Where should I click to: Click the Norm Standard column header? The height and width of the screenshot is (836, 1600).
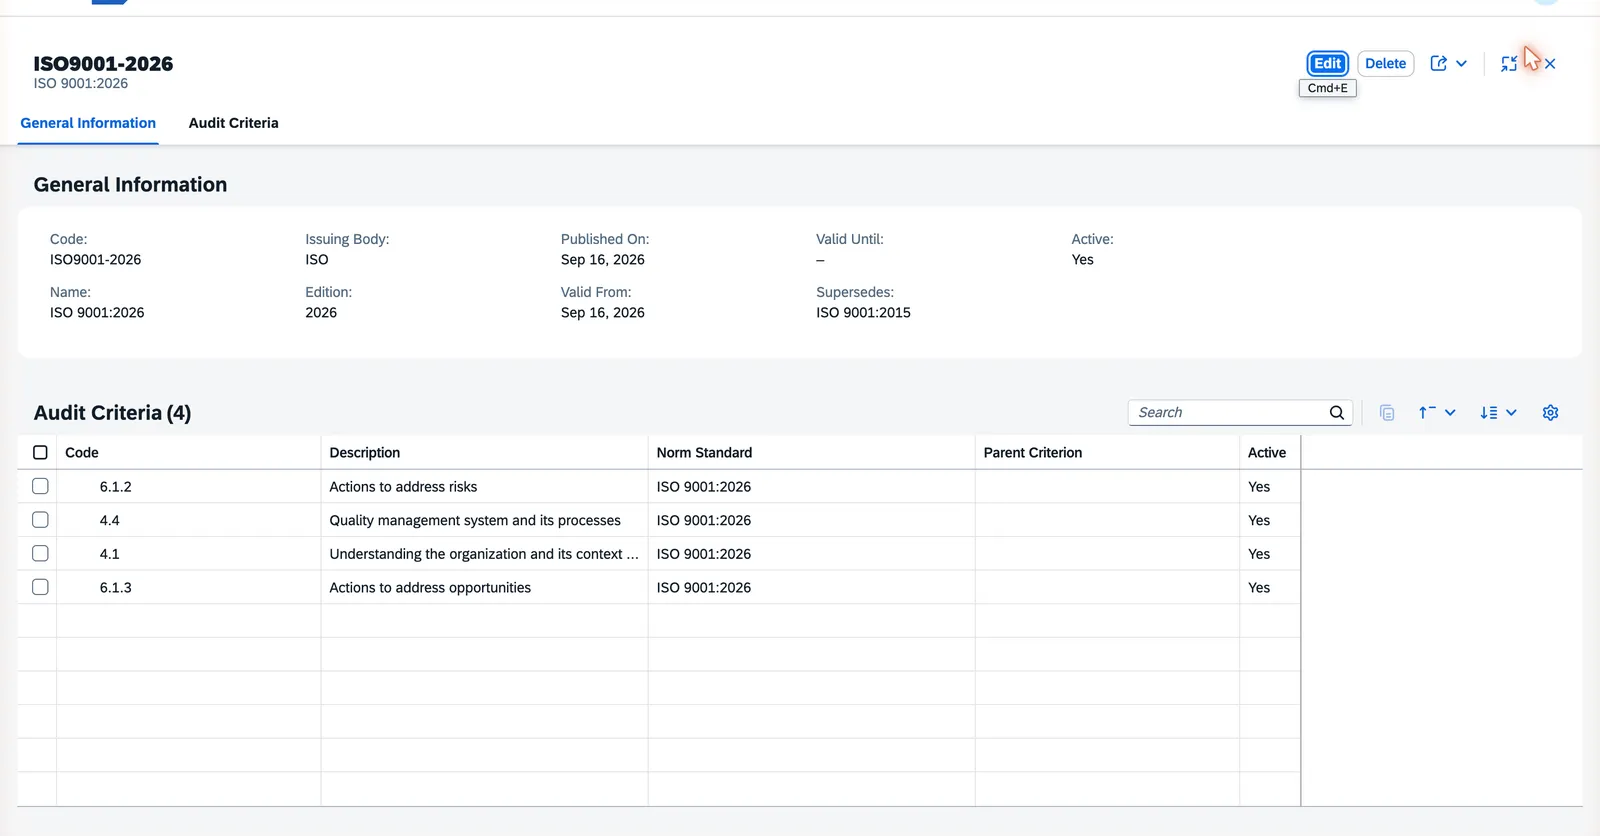(811, 452)
